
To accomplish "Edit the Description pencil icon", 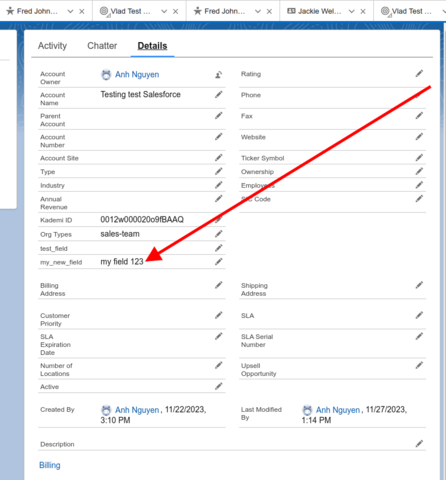I will pyautogui.click(x=419, y=444).
